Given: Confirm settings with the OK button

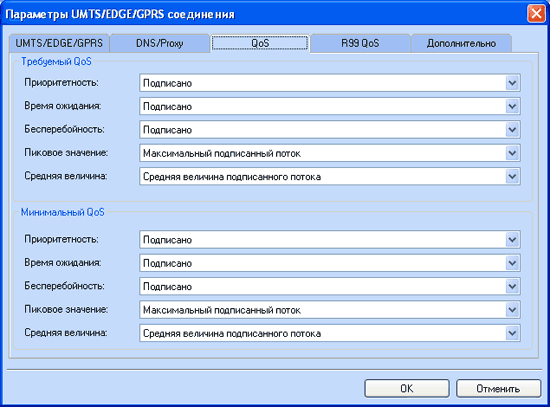Looking at the screenshot, I should coord(407,388).
